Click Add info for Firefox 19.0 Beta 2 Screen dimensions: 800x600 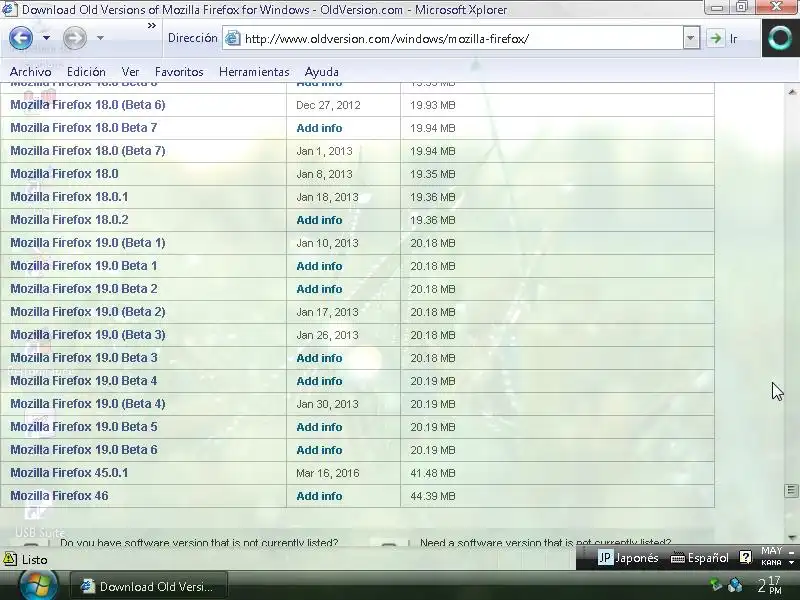[x=319, y=289]
